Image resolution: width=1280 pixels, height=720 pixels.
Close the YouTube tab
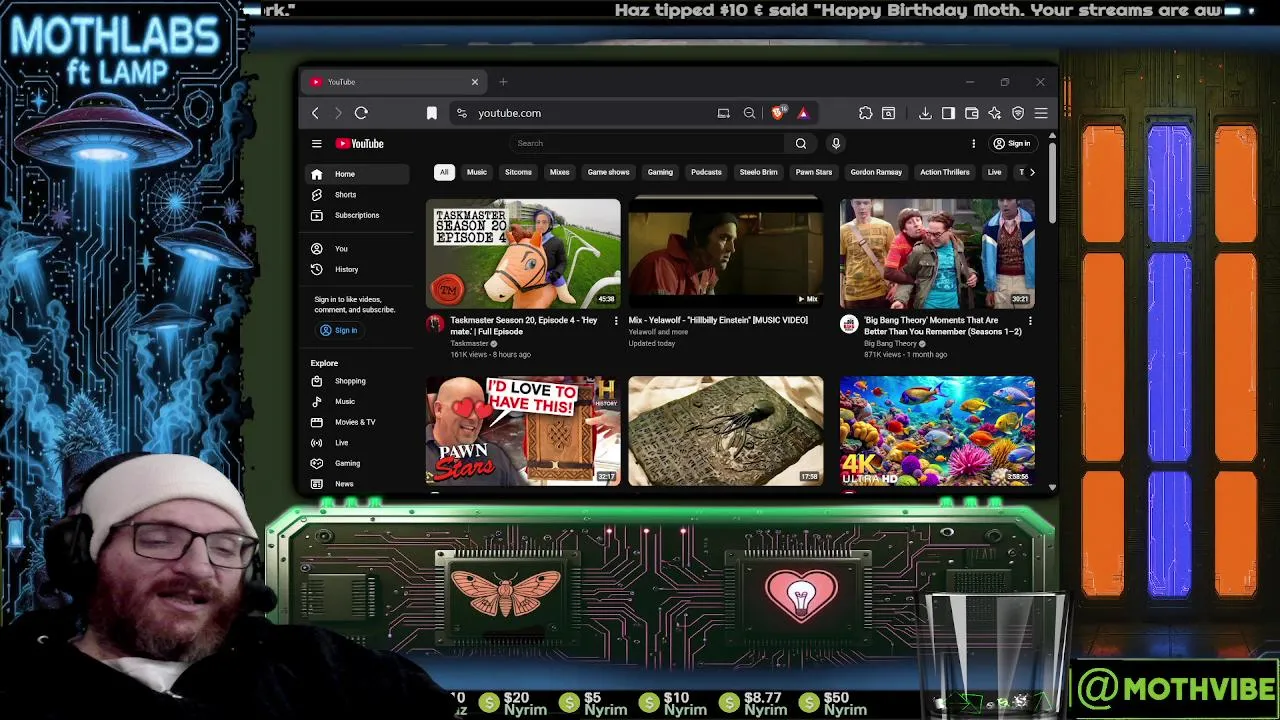click(x=475, y=82)
